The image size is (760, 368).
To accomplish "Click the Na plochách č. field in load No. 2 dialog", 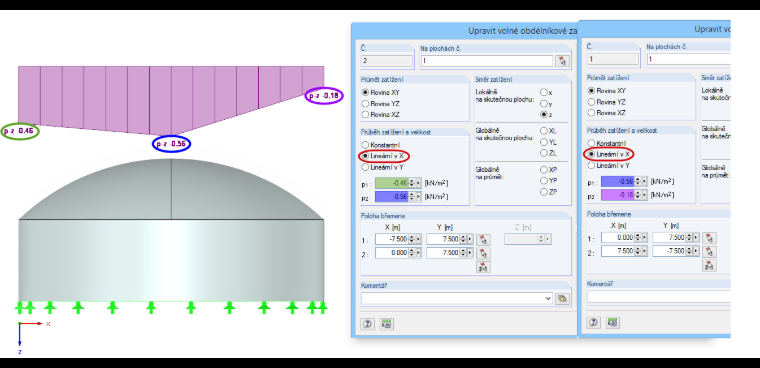I will coord(487,61).
